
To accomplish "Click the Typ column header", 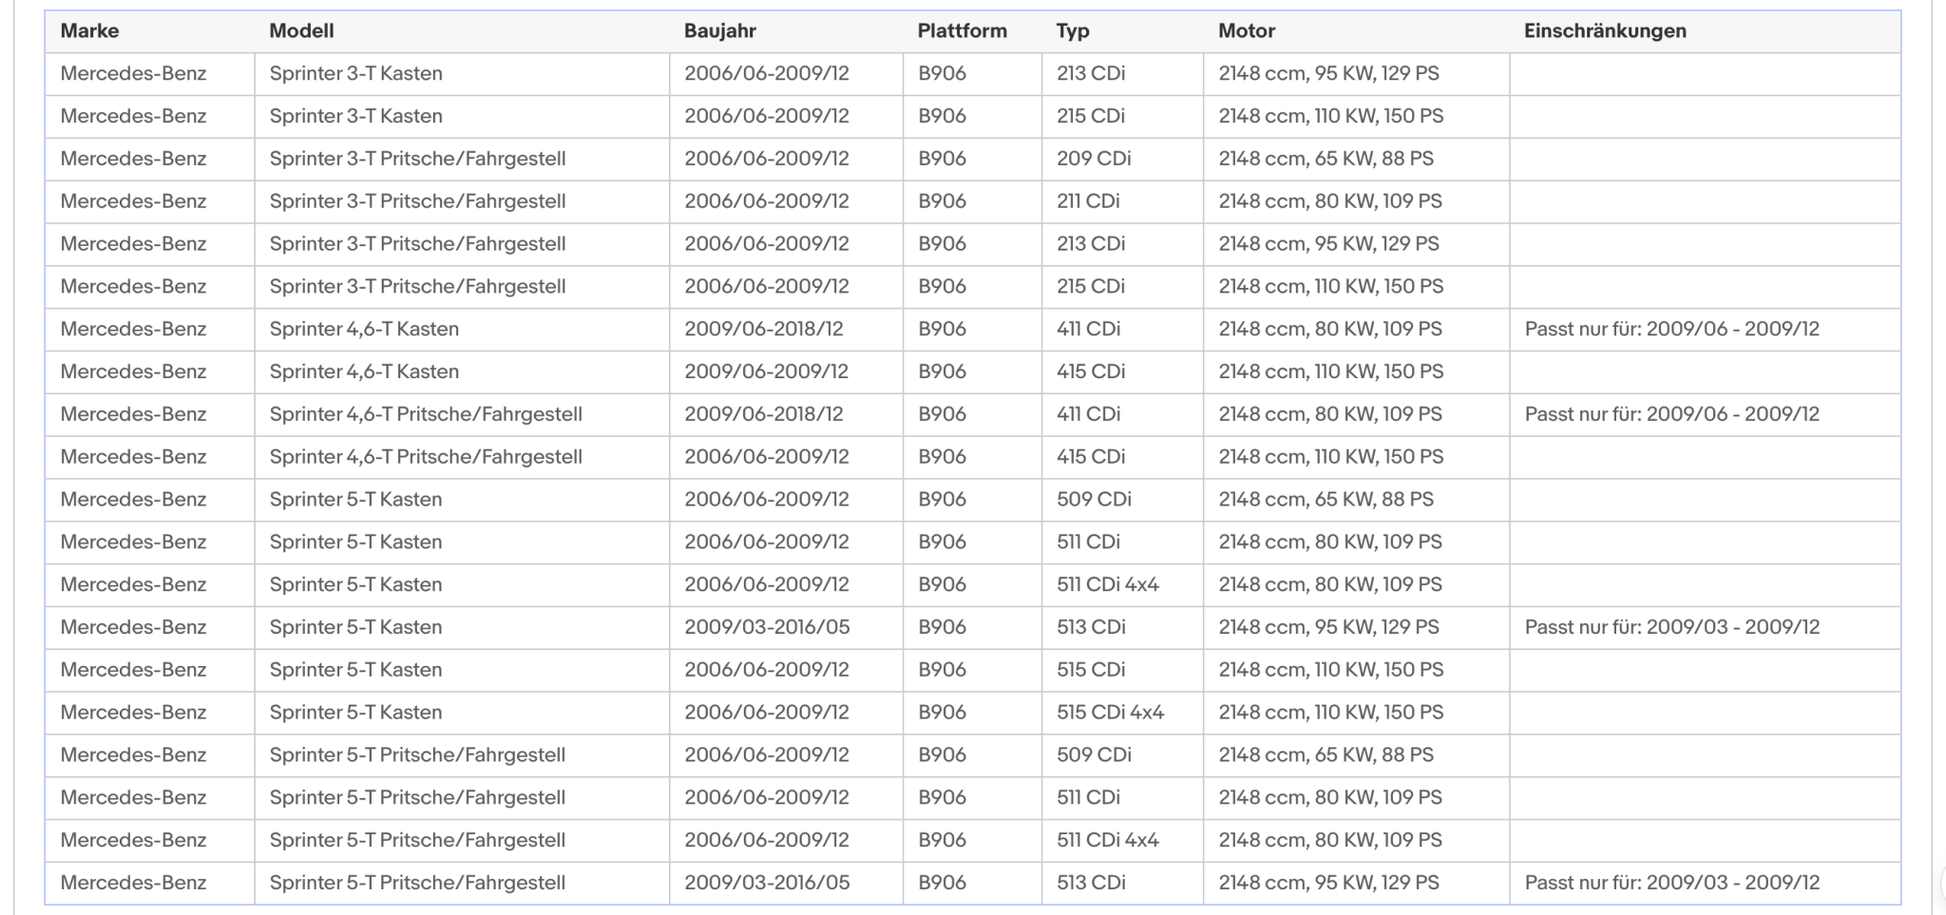I will [x=1072, y=31].
